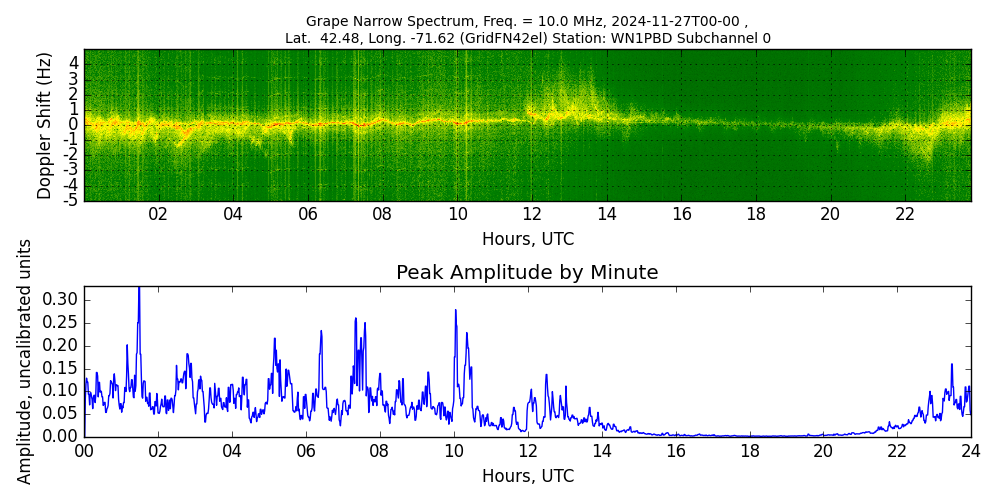
Task: Click the 0 Hz Doppler shift tick label
Action: coord(73,125)
